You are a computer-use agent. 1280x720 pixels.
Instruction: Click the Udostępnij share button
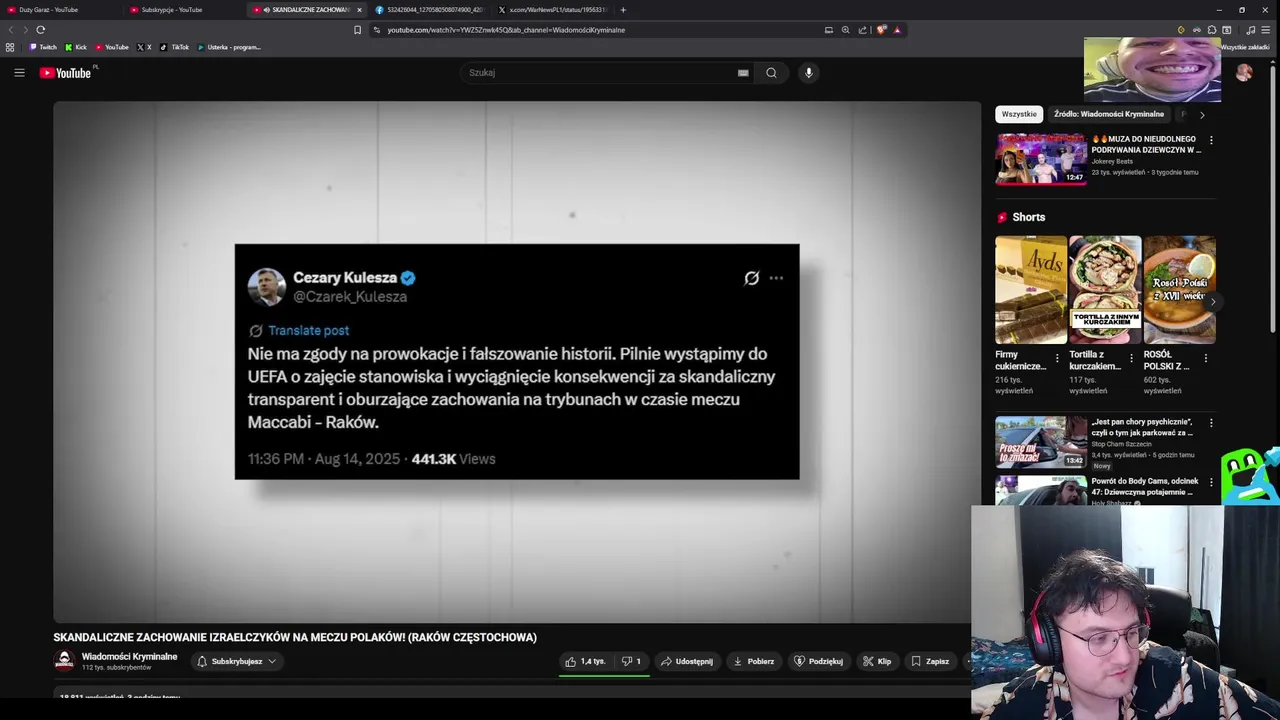(687, 661)
